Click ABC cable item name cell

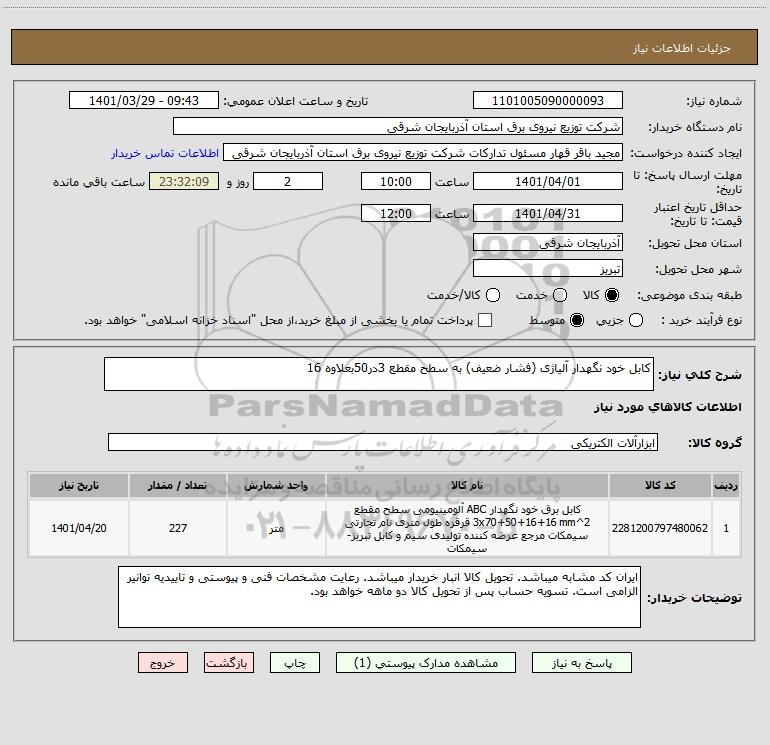tap(467, 528)
